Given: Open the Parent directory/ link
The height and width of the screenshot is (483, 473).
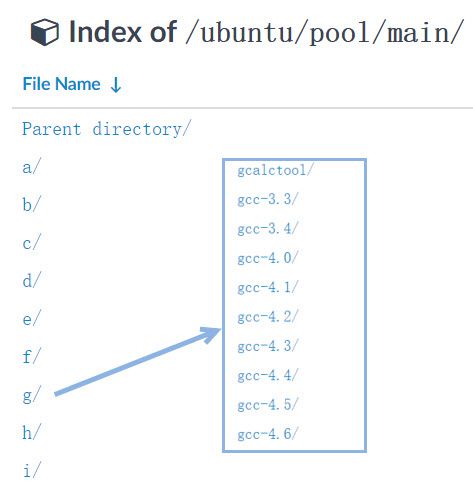Looking at the screenshot, I should [107, 129].
